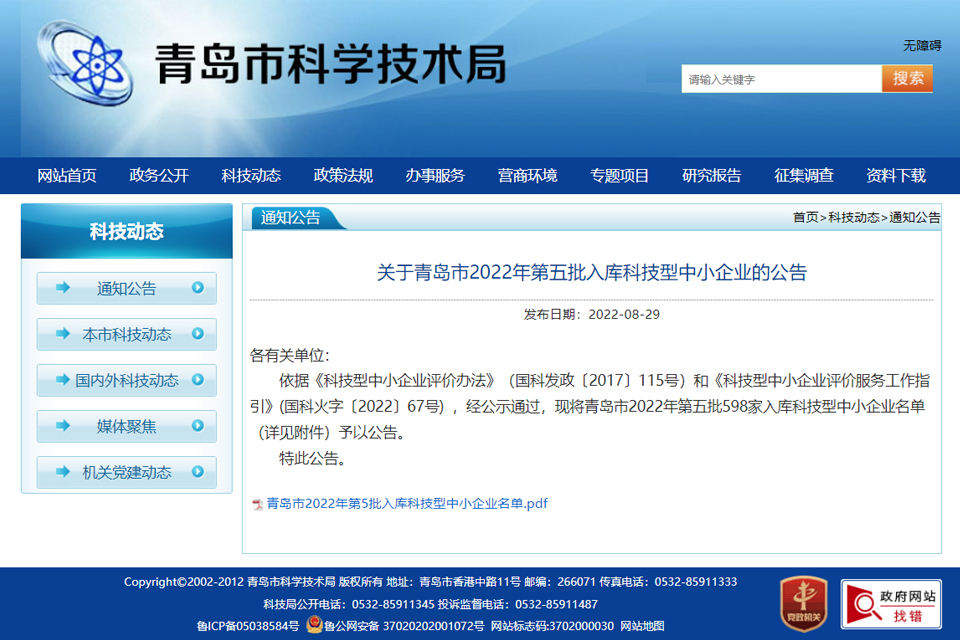Click the police badge icon beside 鲁公网安备
The width and height of the screenshot is (960, 640).
click(x=314, y=625)
